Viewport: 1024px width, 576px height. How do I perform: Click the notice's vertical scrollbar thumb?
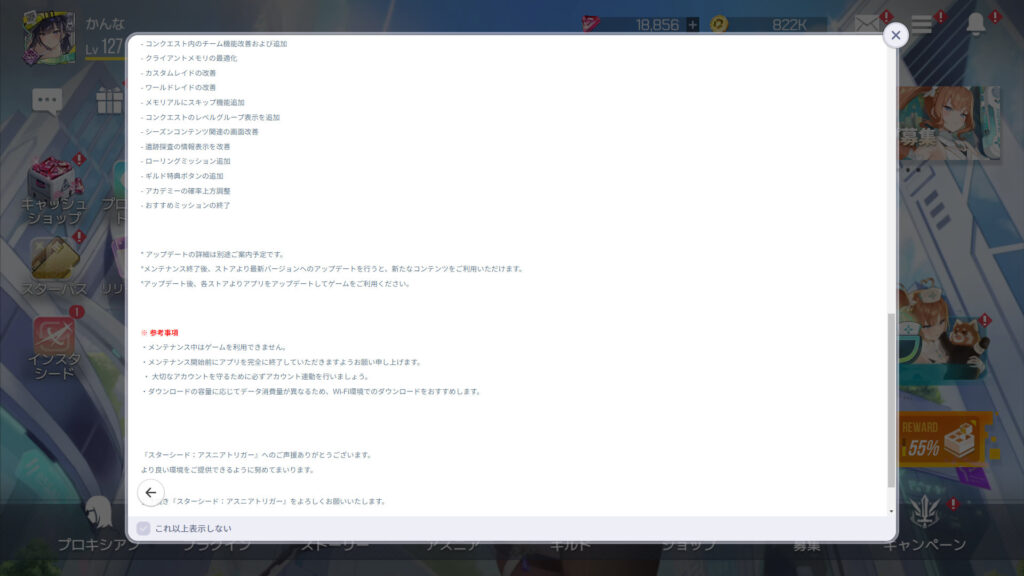[x=891, y=400]
